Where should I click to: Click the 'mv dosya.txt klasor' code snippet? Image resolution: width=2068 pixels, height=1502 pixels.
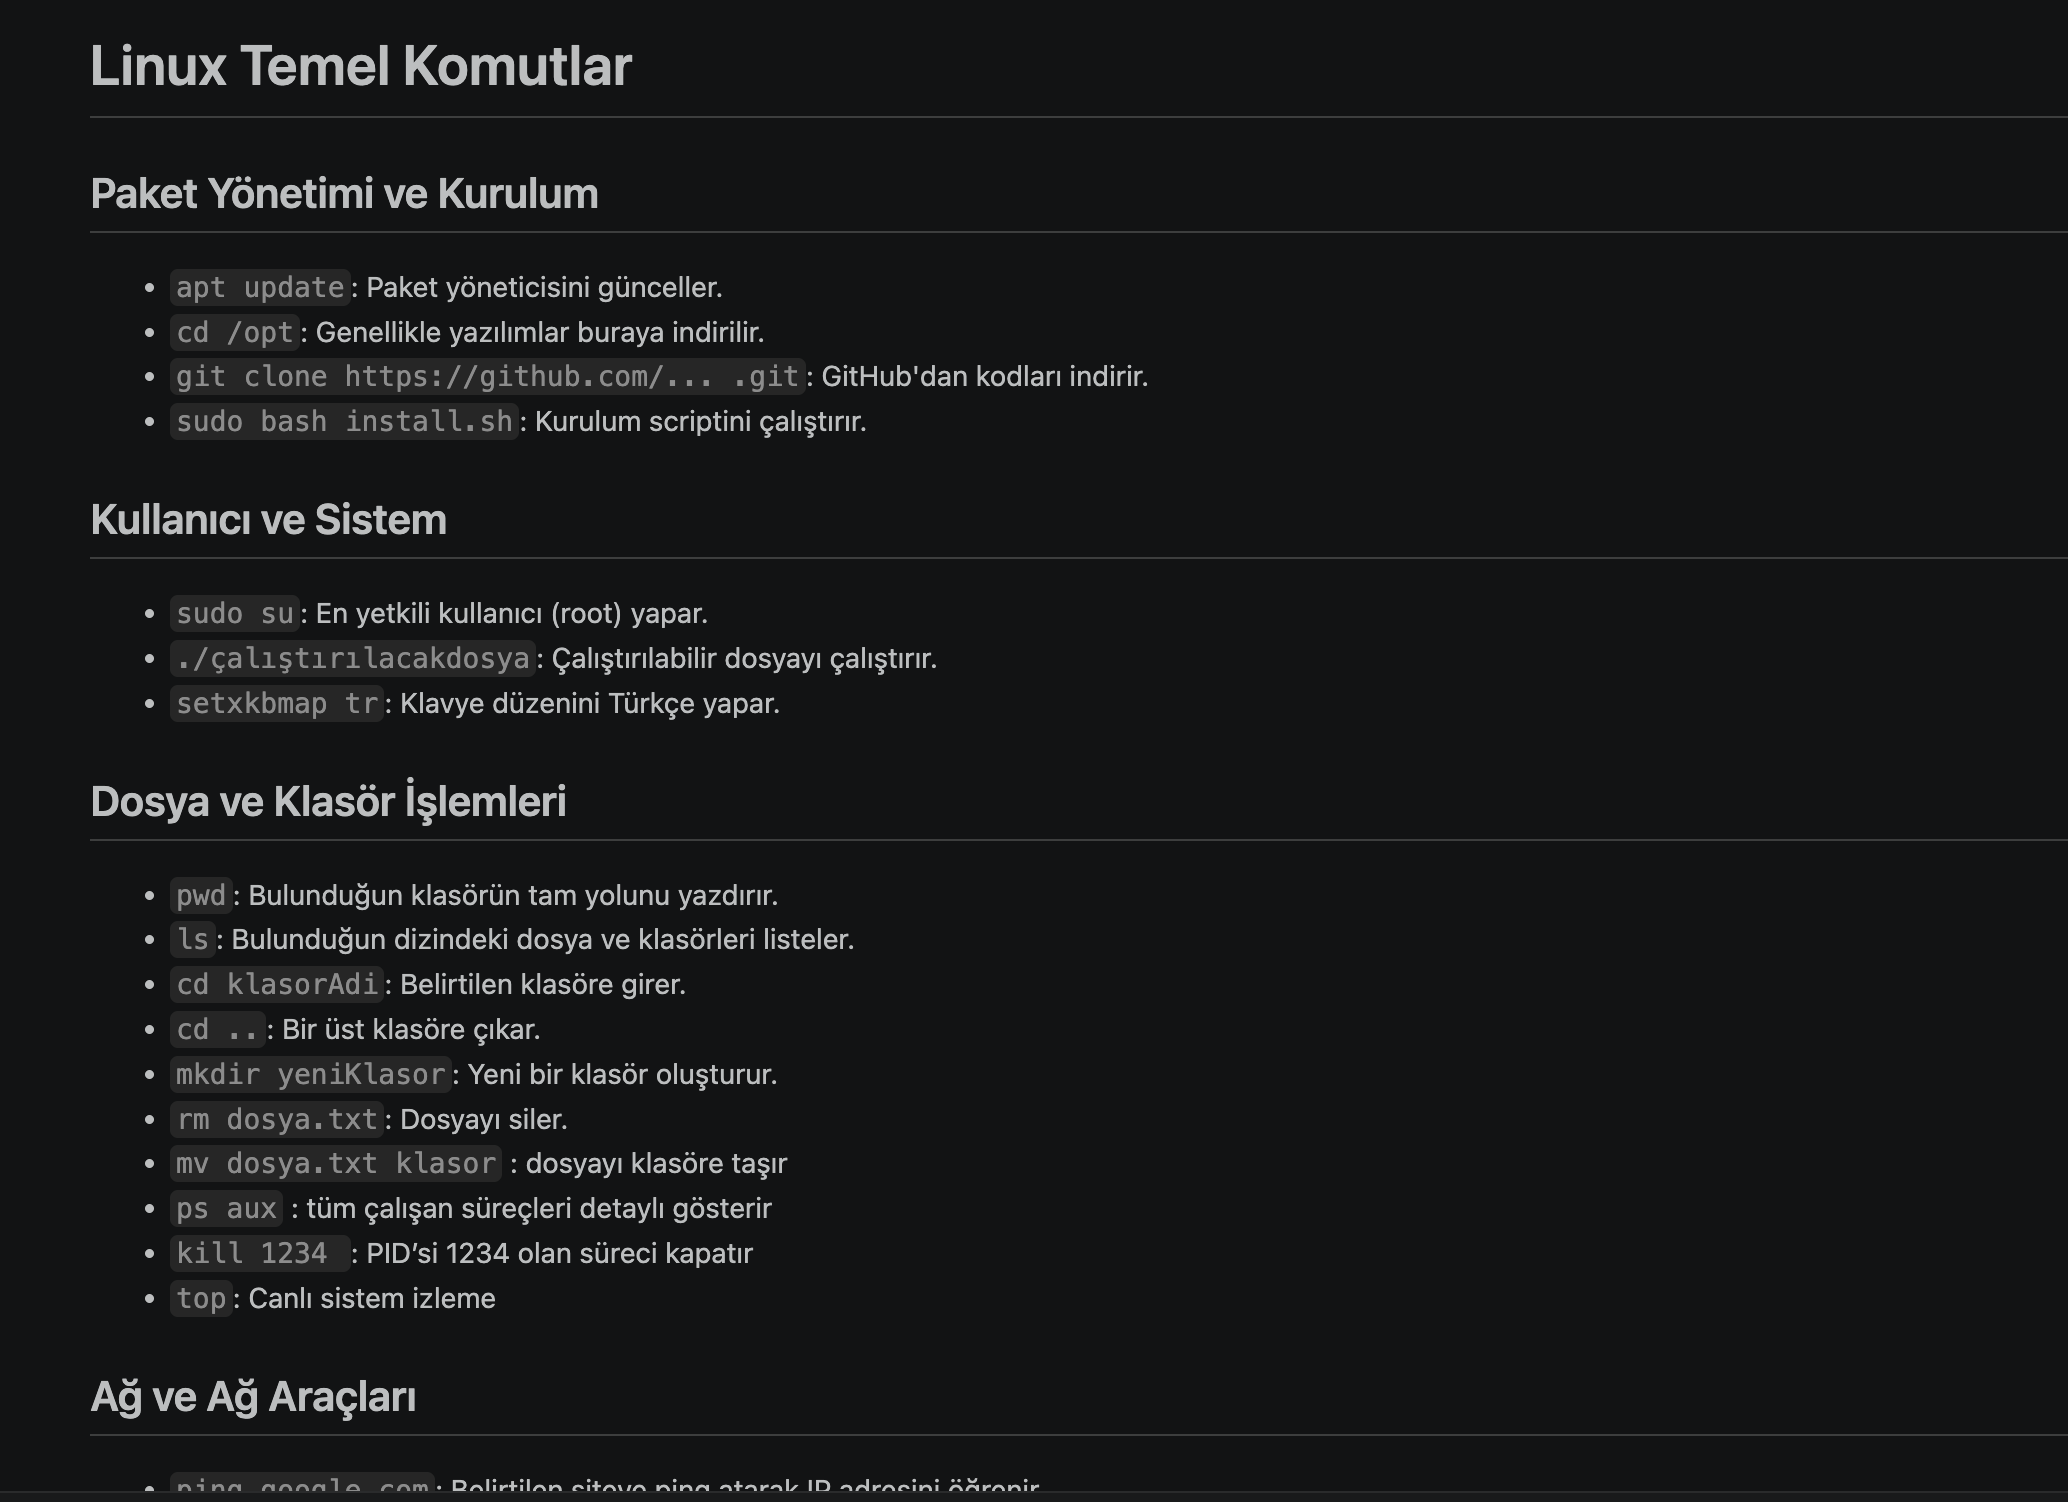point(336,1163)
